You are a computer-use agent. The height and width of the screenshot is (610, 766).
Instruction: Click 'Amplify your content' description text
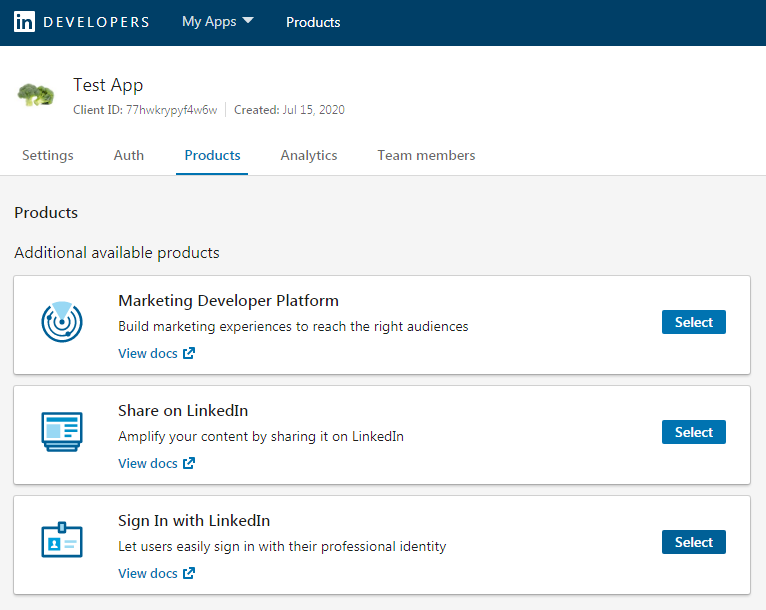(261, 436)
